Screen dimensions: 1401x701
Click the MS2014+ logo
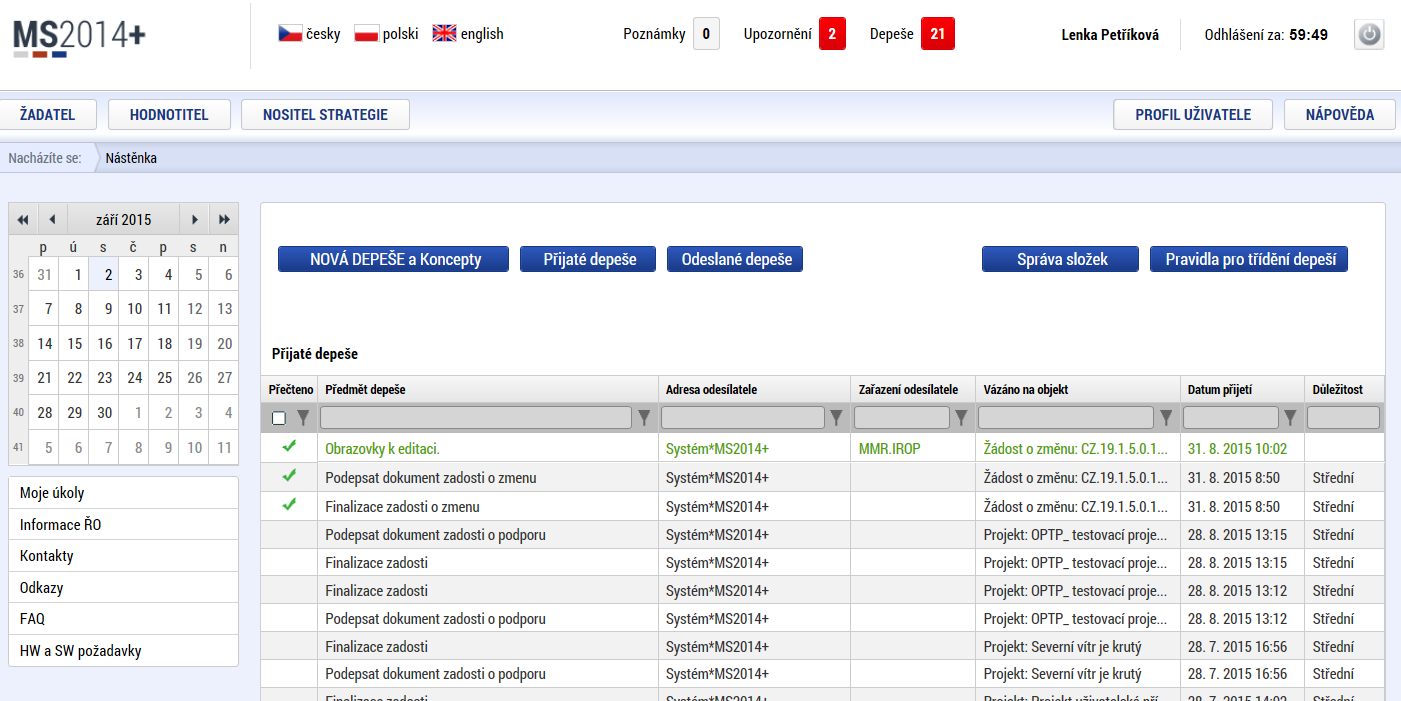point(79,38)
